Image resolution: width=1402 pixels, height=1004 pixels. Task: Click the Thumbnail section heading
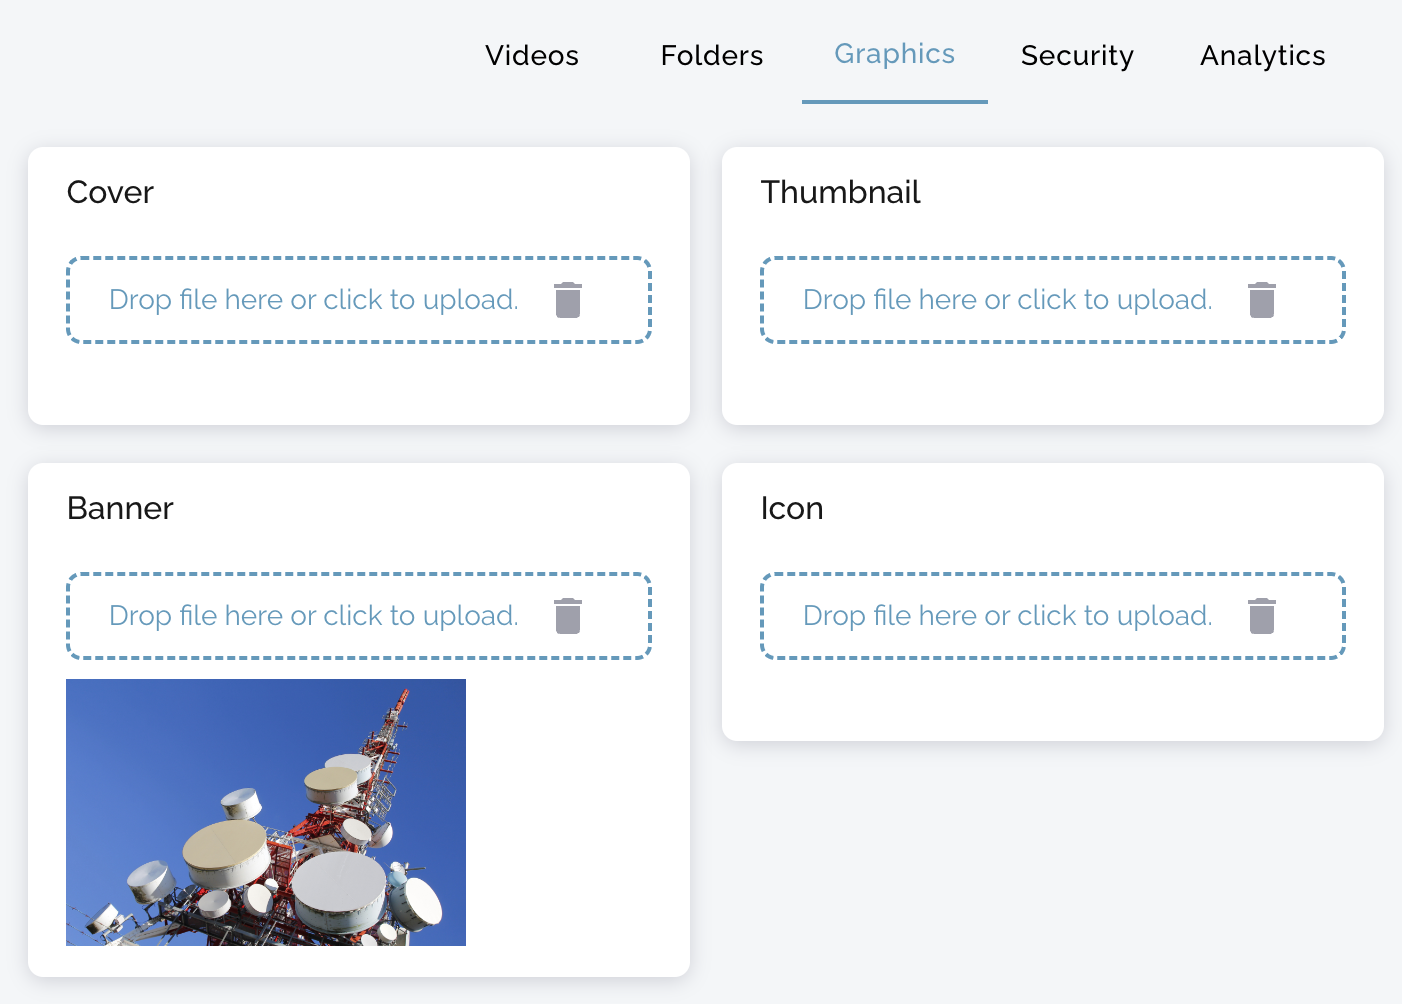840,192
